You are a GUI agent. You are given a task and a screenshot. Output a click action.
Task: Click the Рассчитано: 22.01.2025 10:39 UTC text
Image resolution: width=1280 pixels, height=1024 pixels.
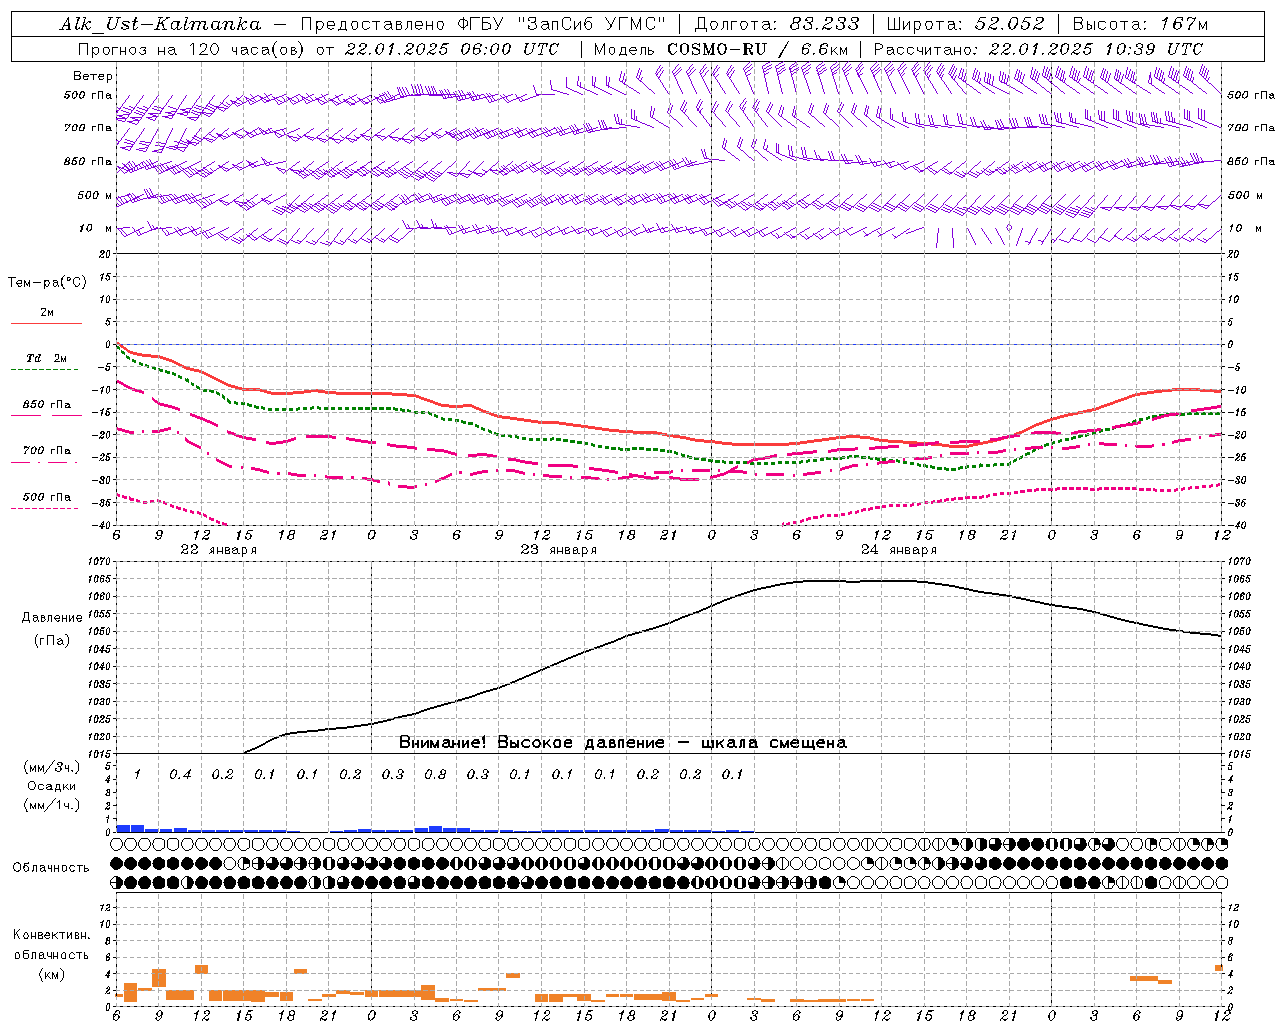(x=1038, y=49)
